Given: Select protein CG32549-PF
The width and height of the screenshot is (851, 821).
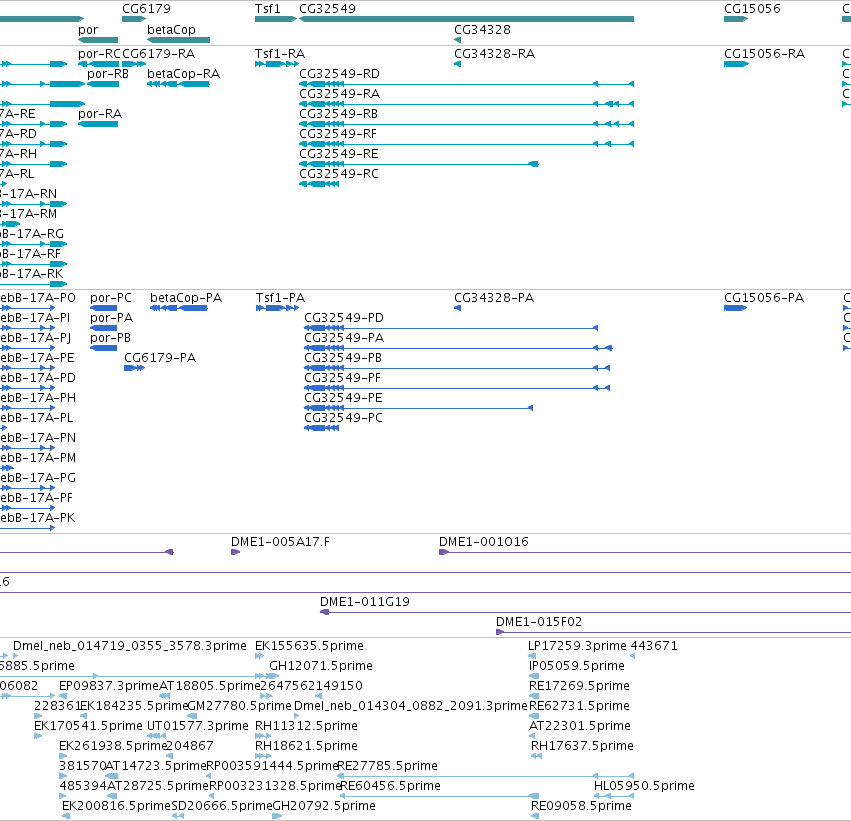Looking at the screenshot, I should pyautogui.click(x=342, y=378).
